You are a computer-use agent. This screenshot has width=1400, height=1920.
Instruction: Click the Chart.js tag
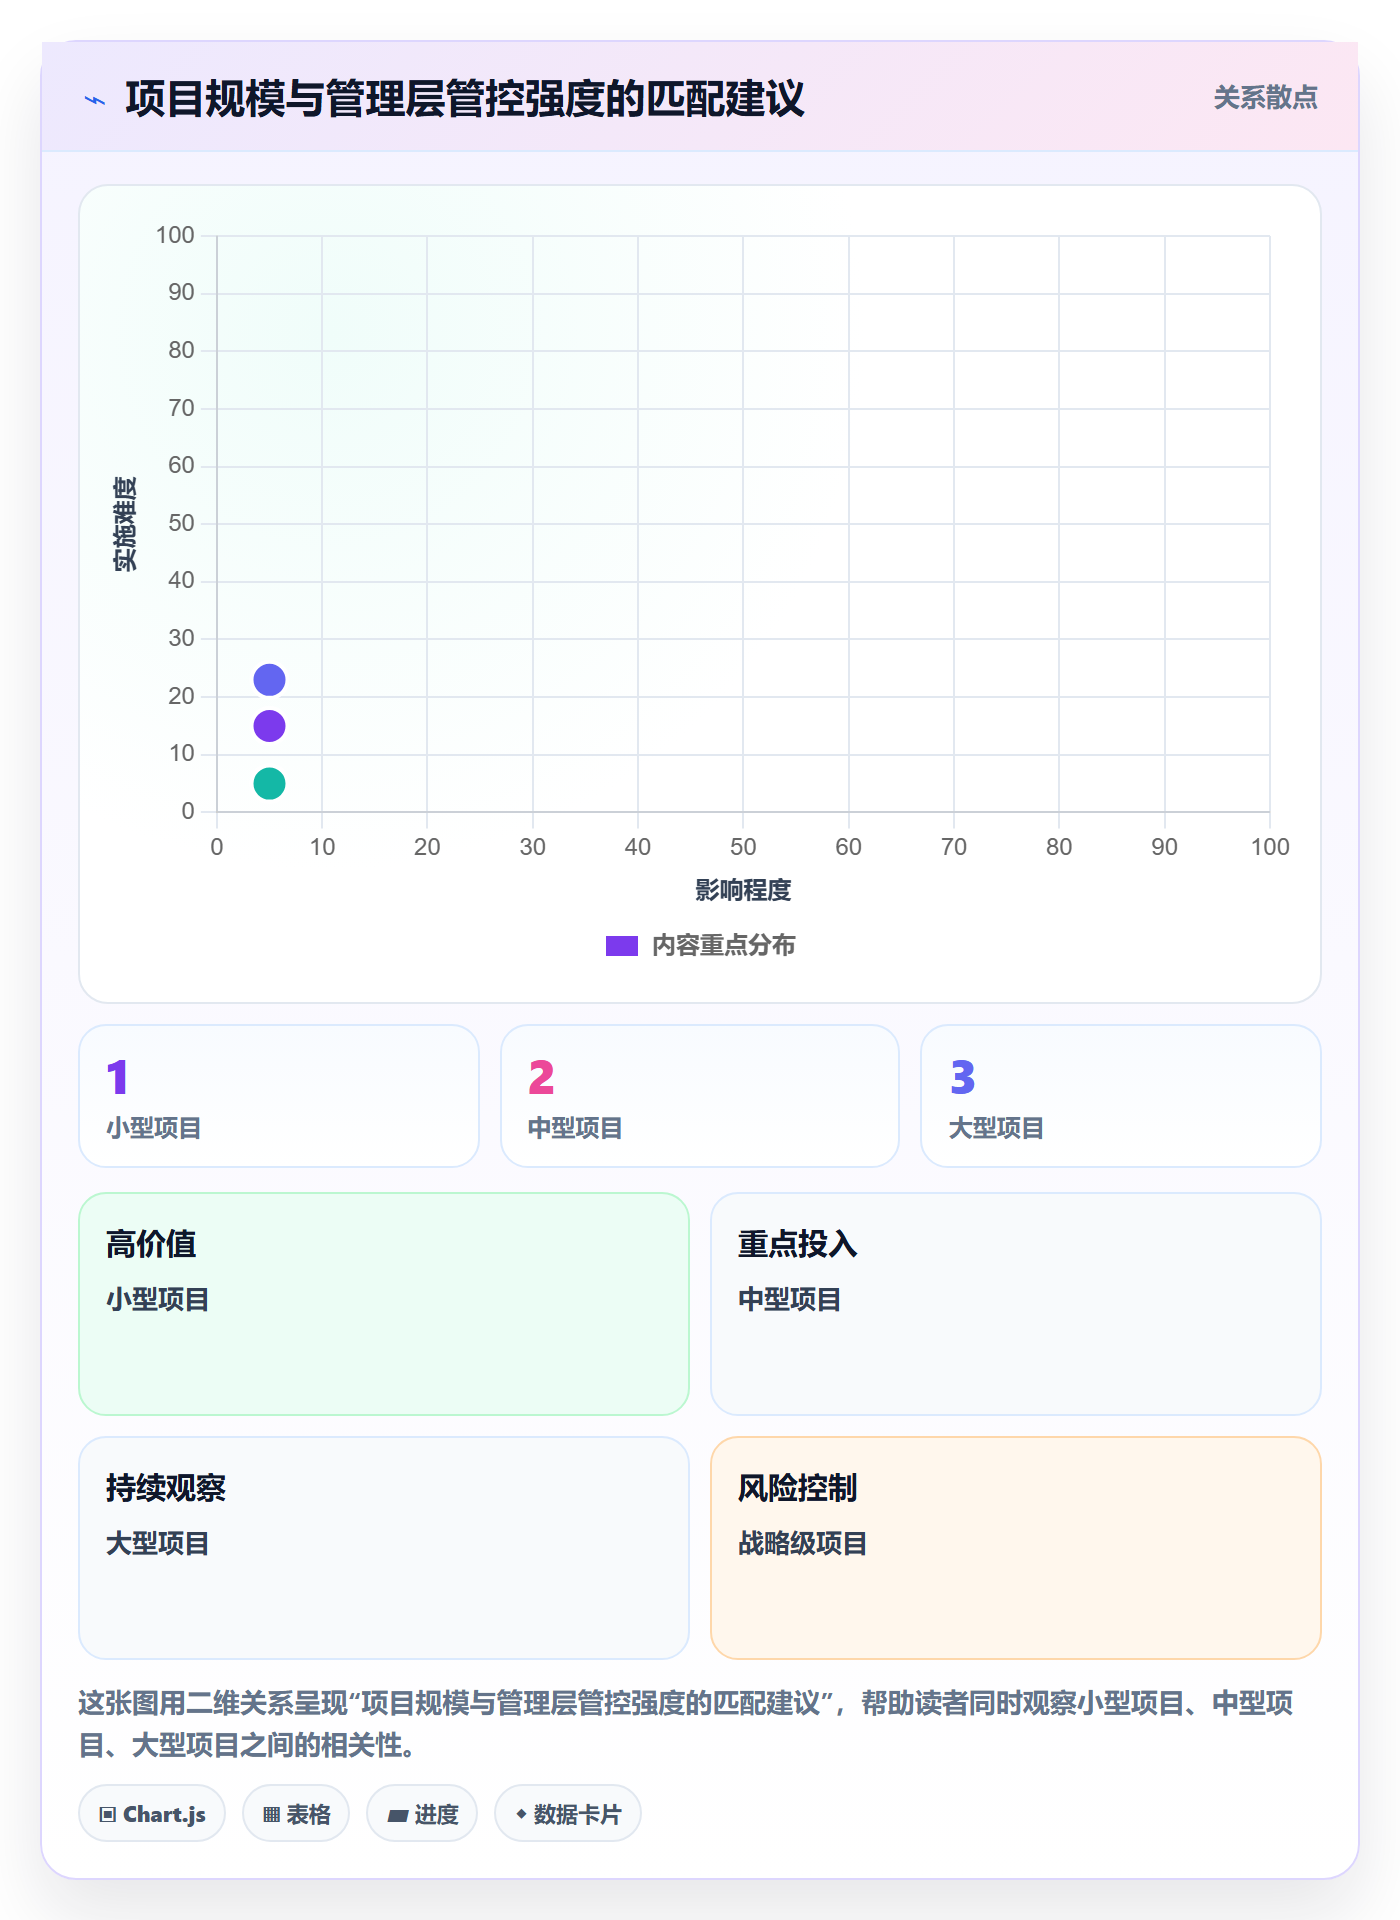click(x=152, y=1814)
